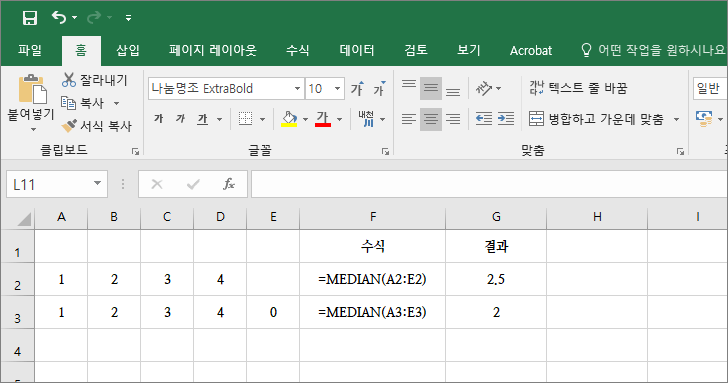728x383 pixels.
Task: Increase the font size
Action: (x=357, y=88)
